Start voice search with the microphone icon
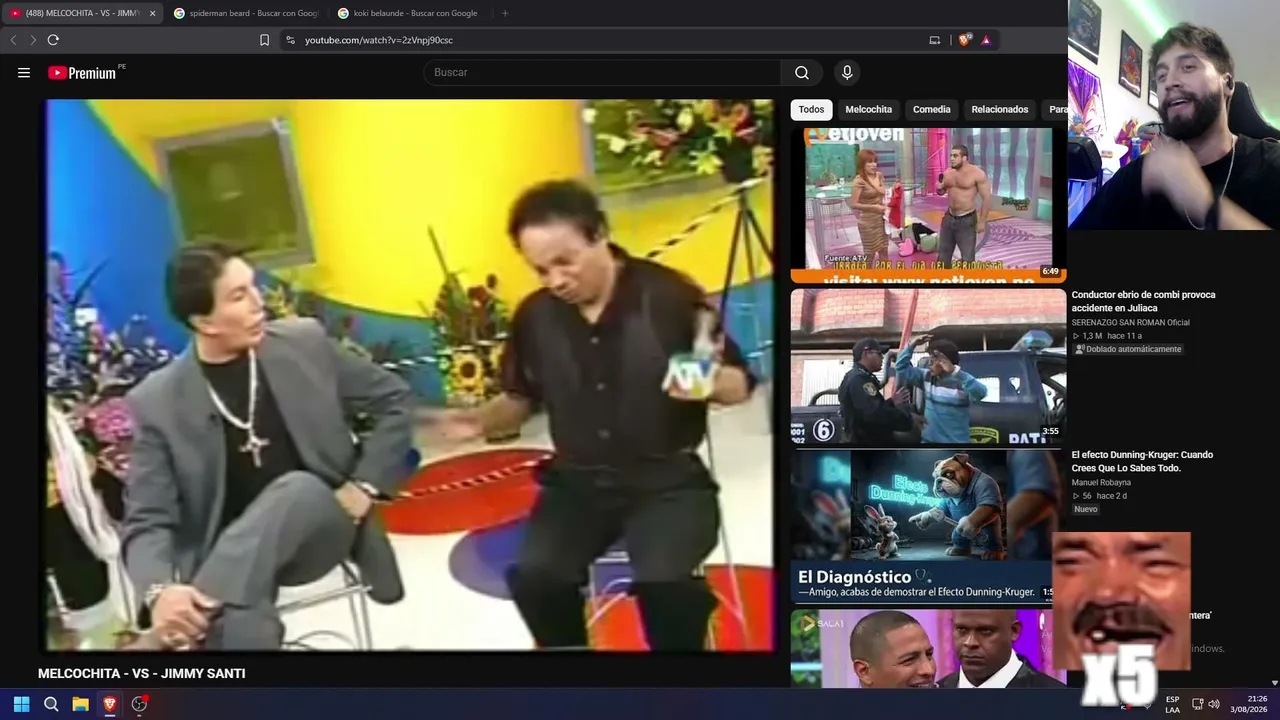The image size is (1280, 720). click(847, 72)
